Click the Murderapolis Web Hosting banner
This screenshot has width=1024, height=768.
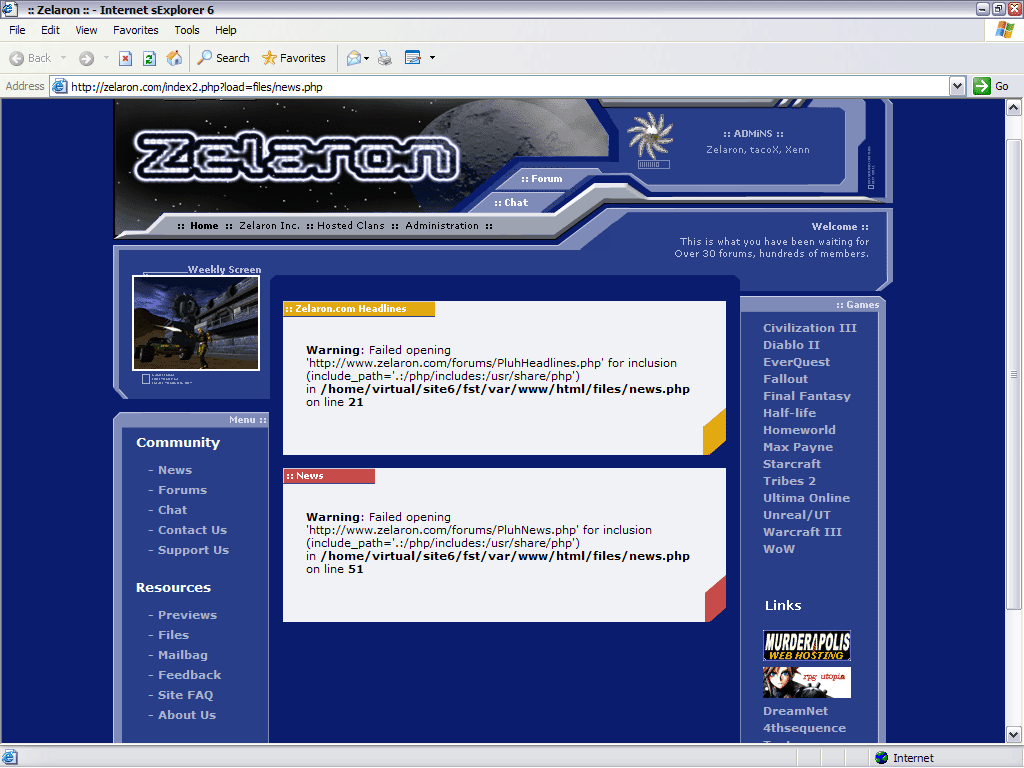click(807, 646)
